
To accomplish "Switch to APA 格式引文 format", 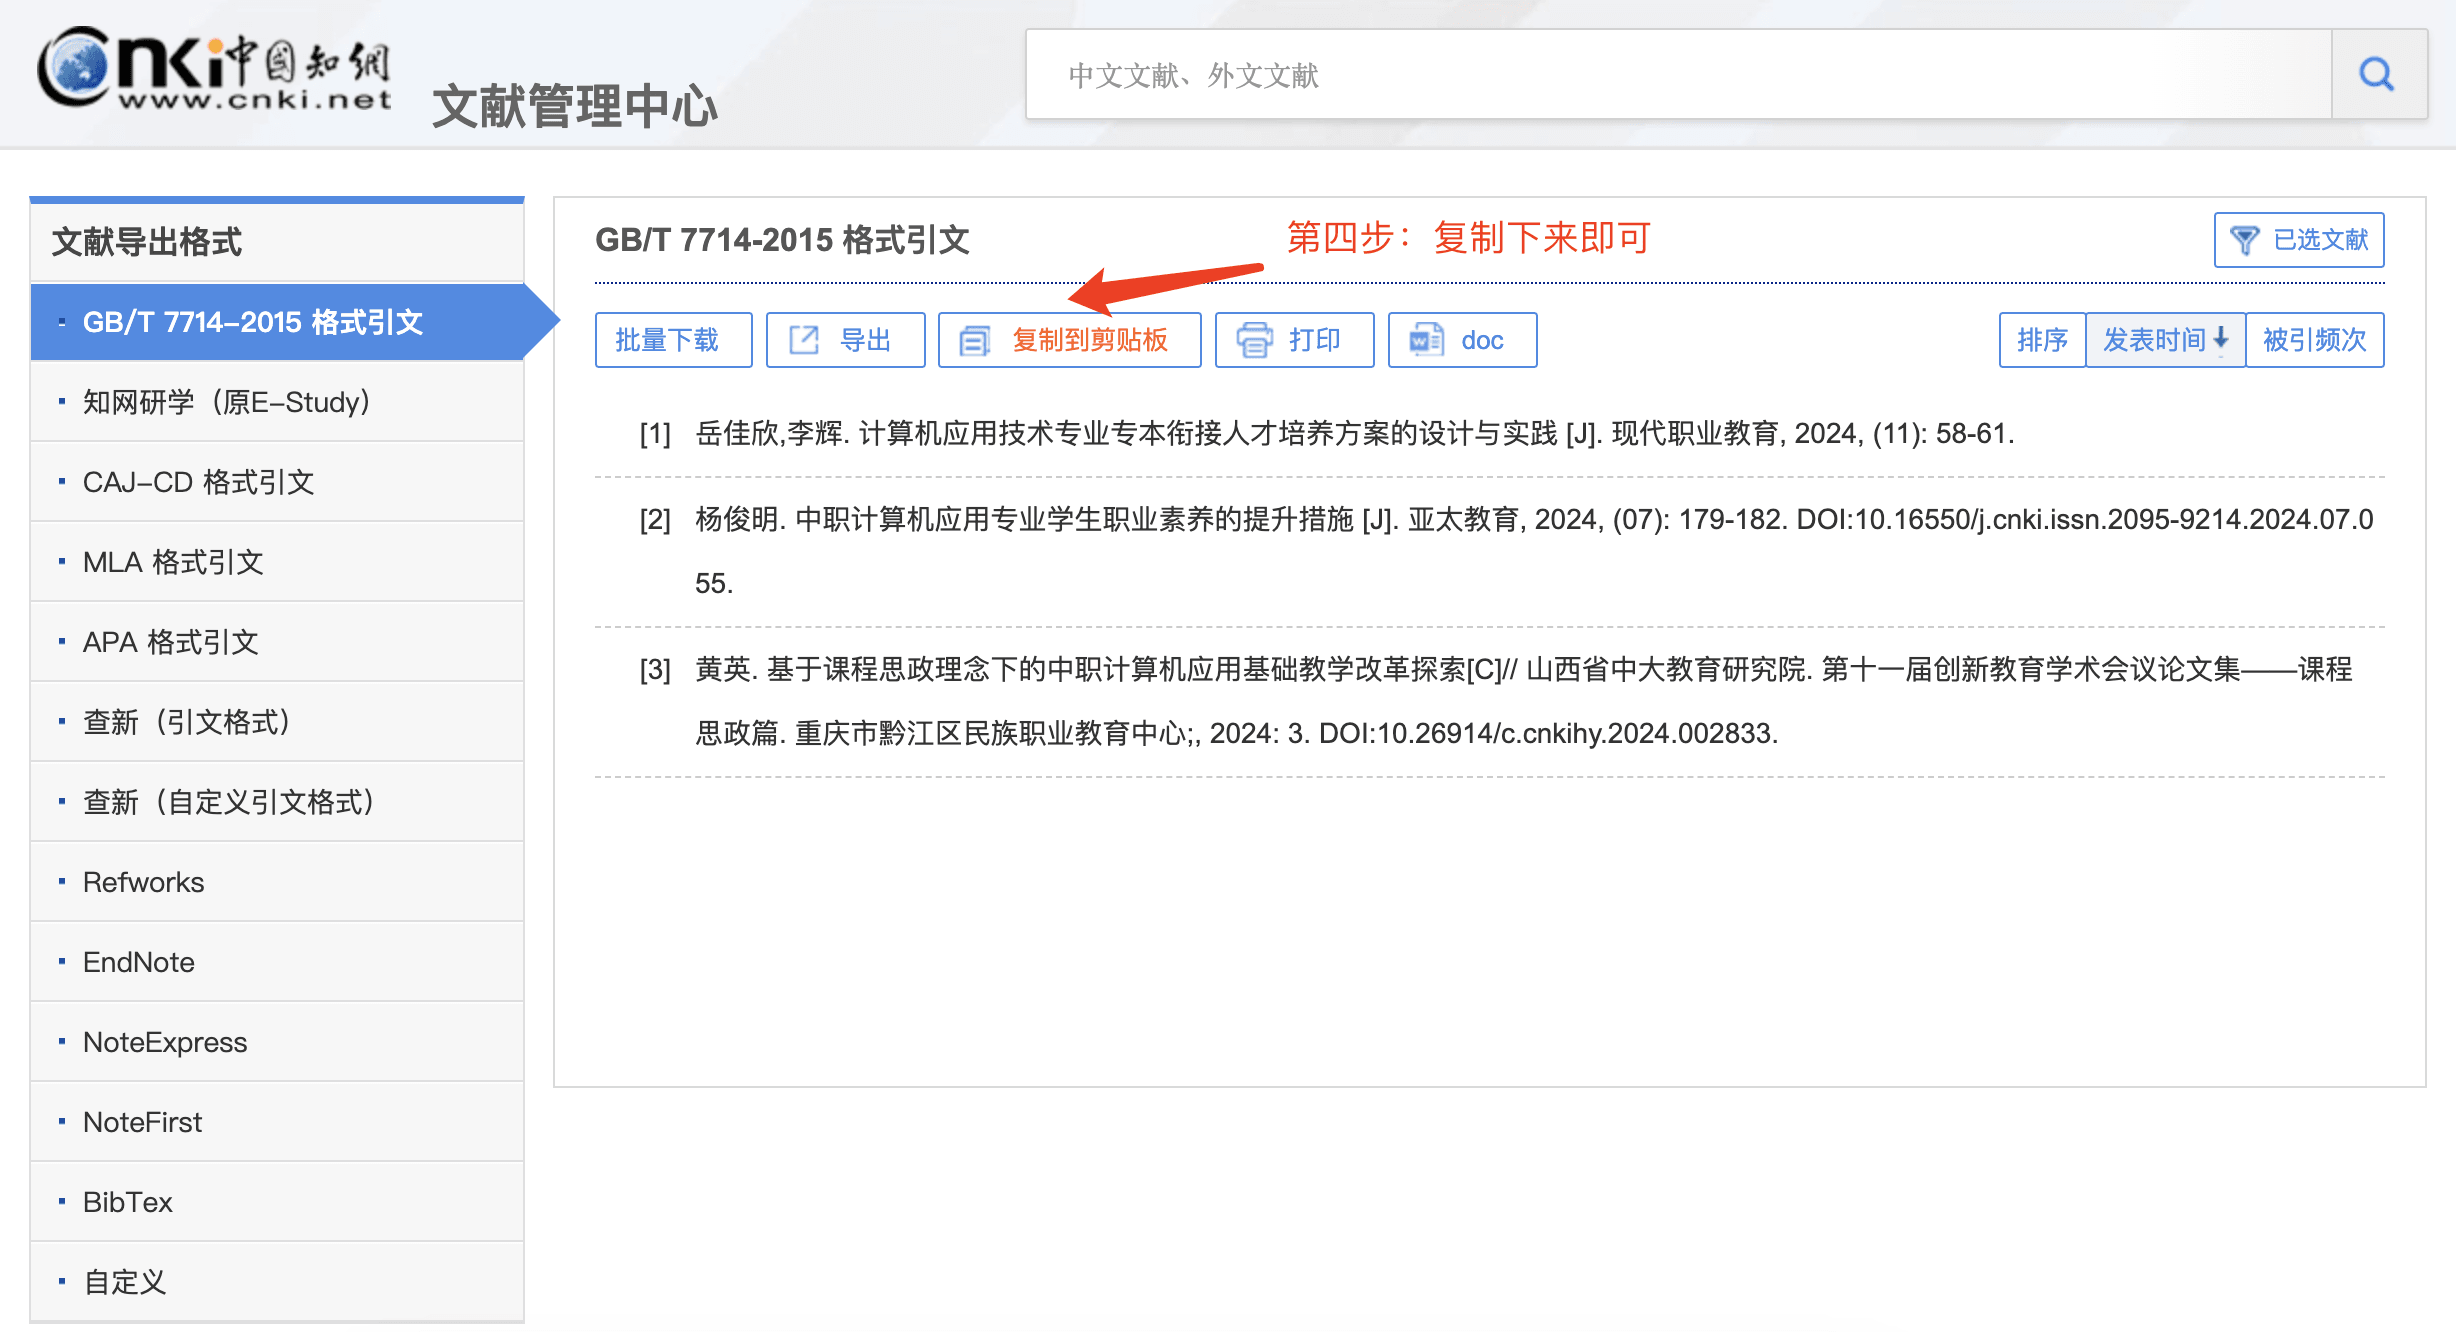I will coord(171,642).
